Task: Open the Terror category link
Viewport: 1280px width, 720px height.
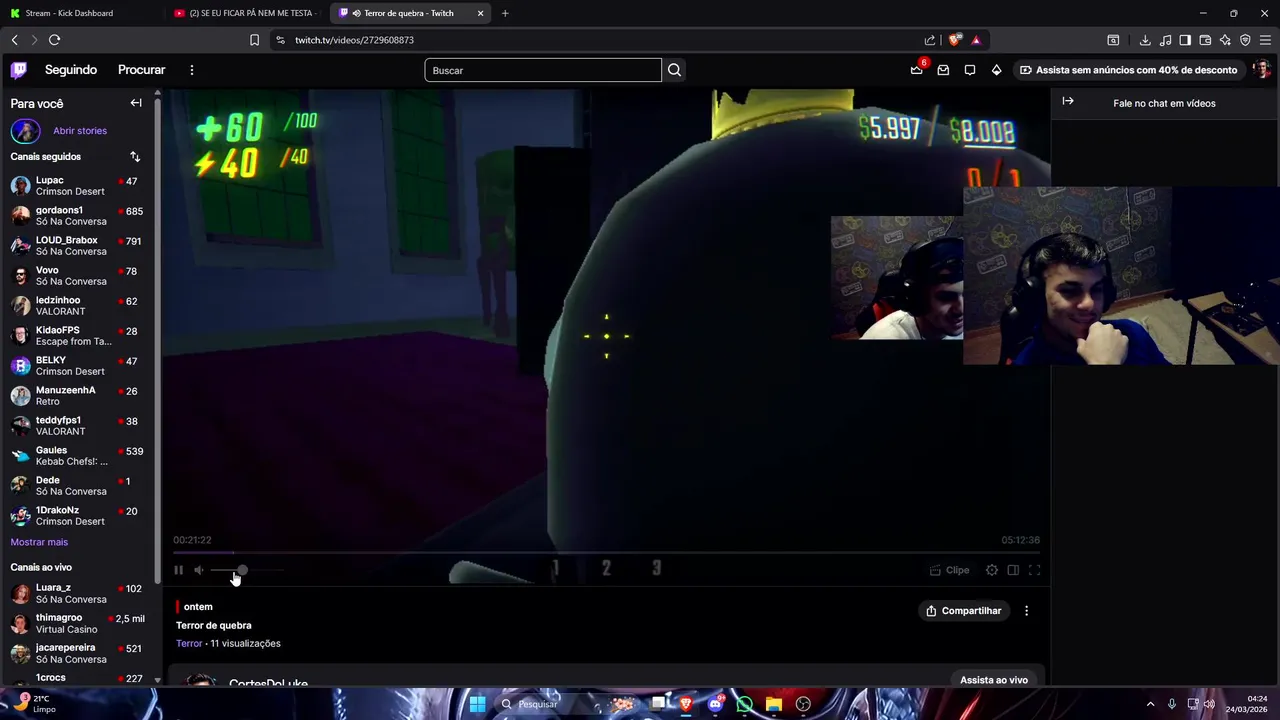Action: tap(189, 644)
